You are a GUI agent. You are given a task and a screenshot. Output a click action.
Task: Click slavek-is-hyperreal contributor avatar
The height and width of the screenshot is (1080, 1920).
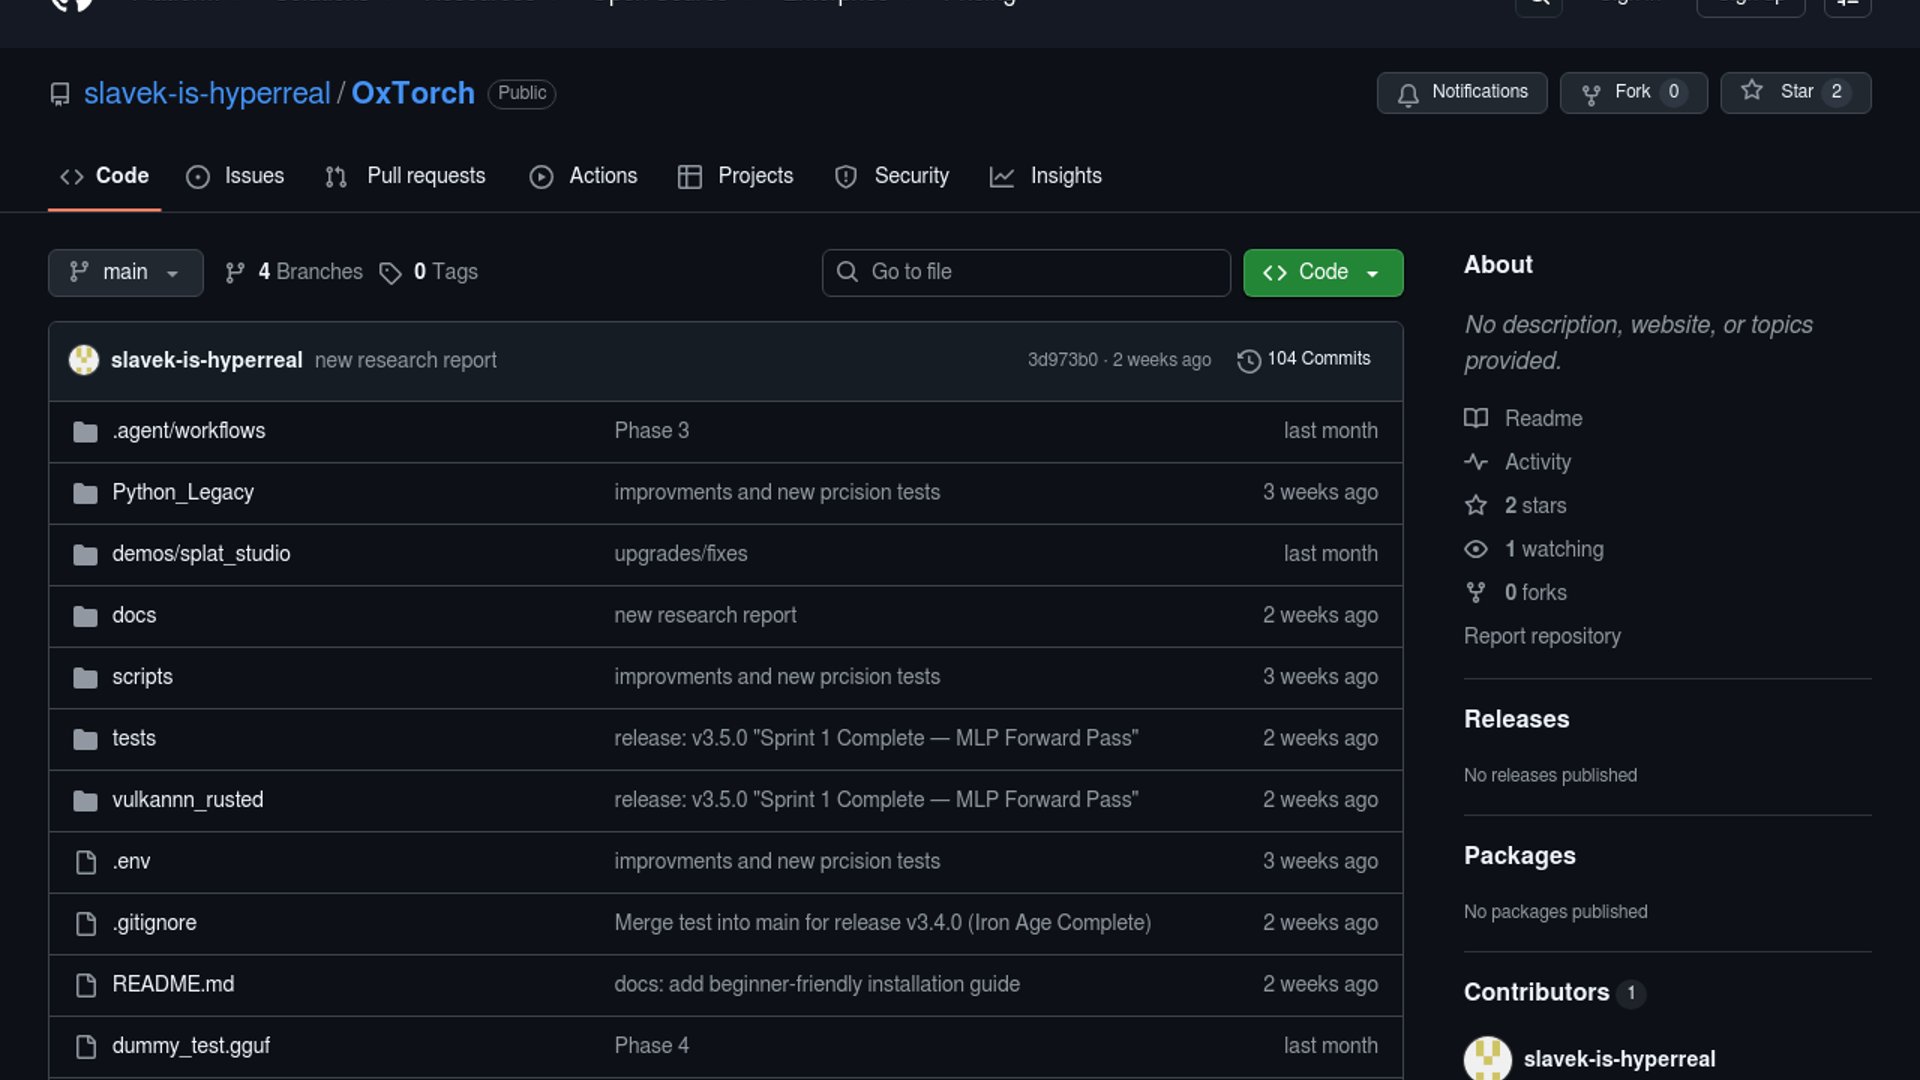[x=1487, y=1058]
